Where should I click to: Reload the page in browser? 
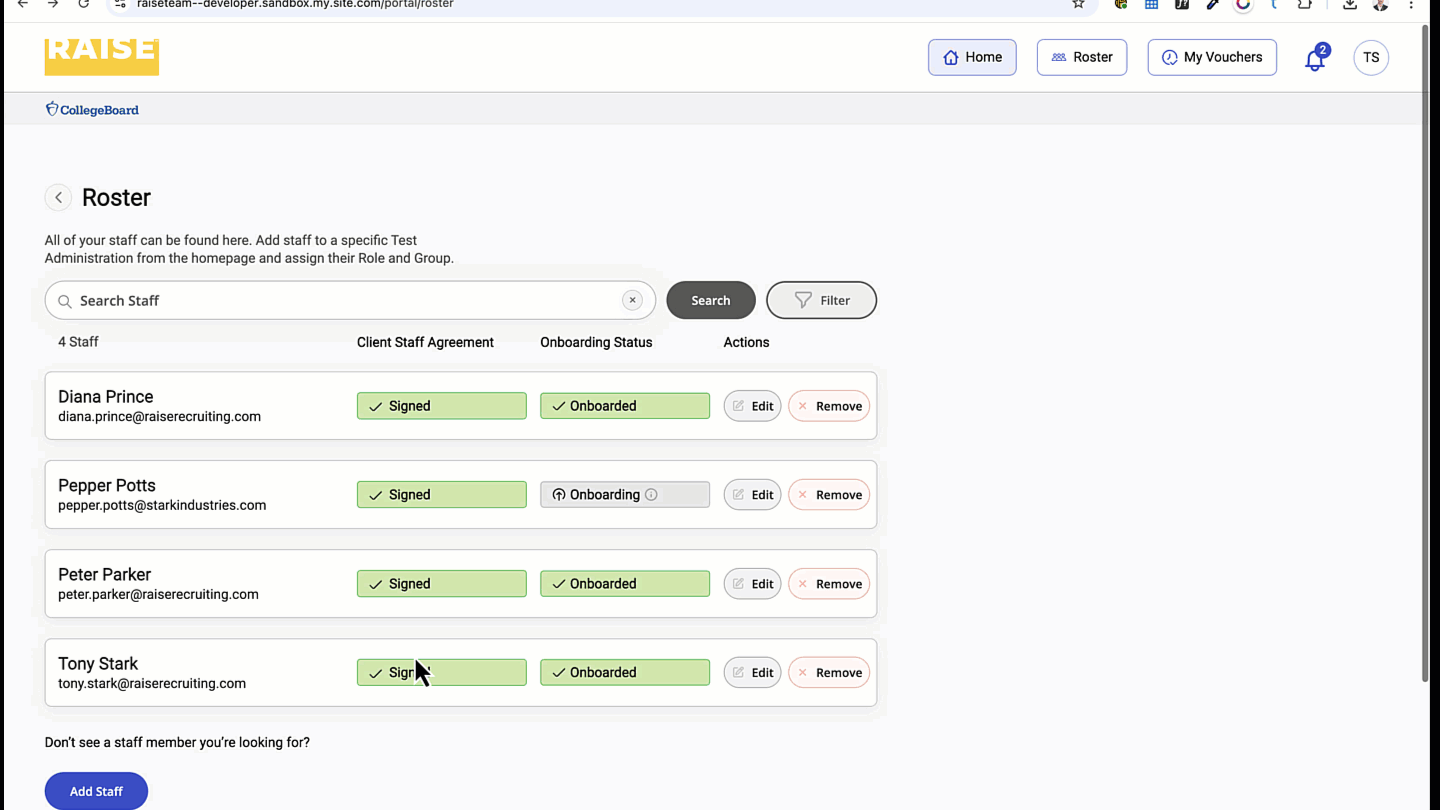click(84, 5)
